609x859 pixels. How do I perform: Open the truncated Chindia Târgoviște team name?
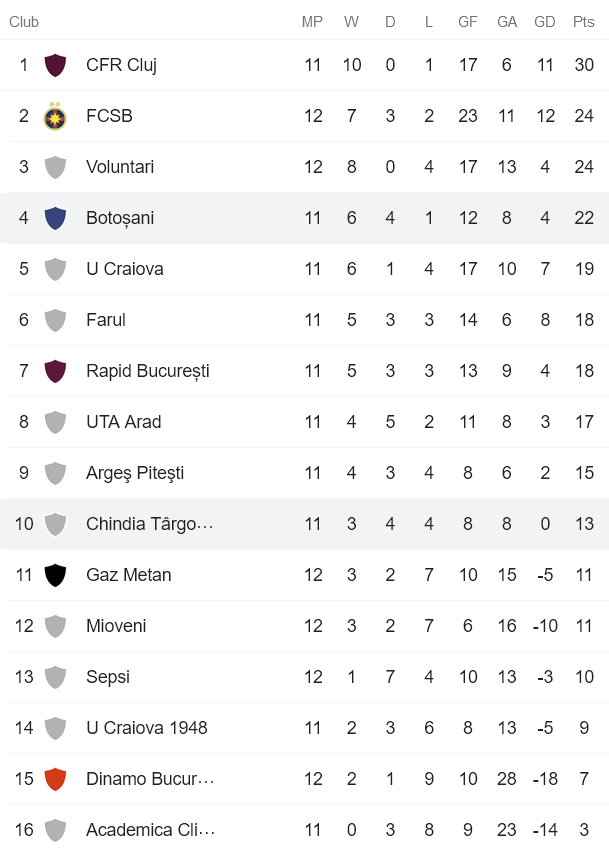click(x=149, y=524)
